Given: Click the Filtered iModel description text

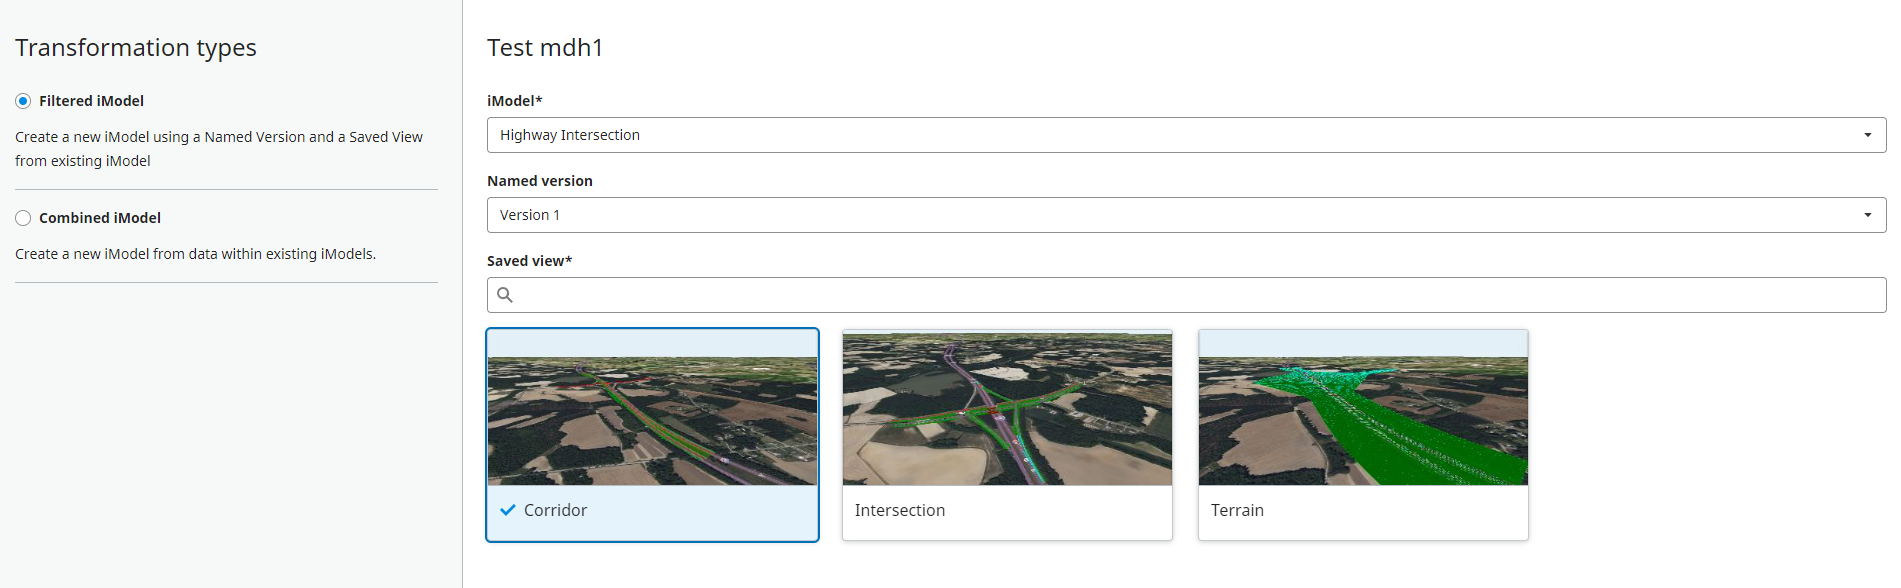Looking at the screenshot, I should (x=219, y=149).
